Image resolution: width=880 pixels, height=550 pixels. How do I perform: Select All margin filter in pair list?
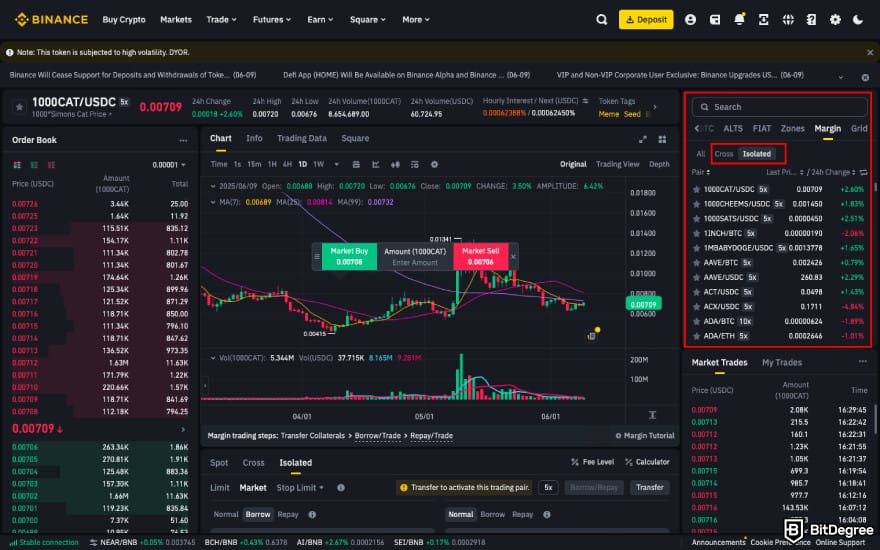click(x=700, y=154)
